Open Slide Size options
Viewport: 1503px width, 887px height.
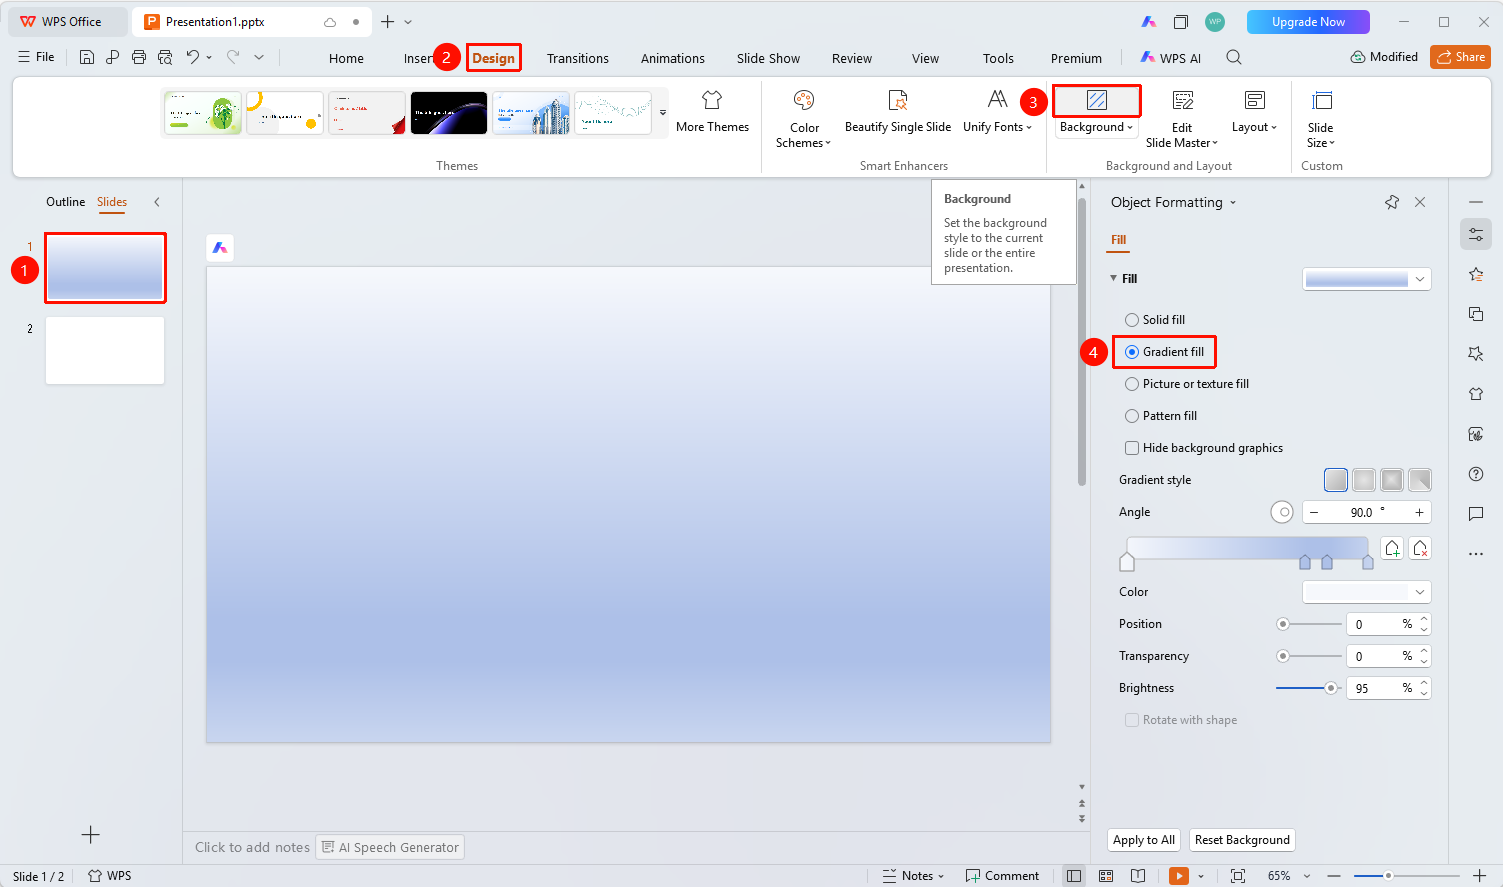pos(1321,119)
